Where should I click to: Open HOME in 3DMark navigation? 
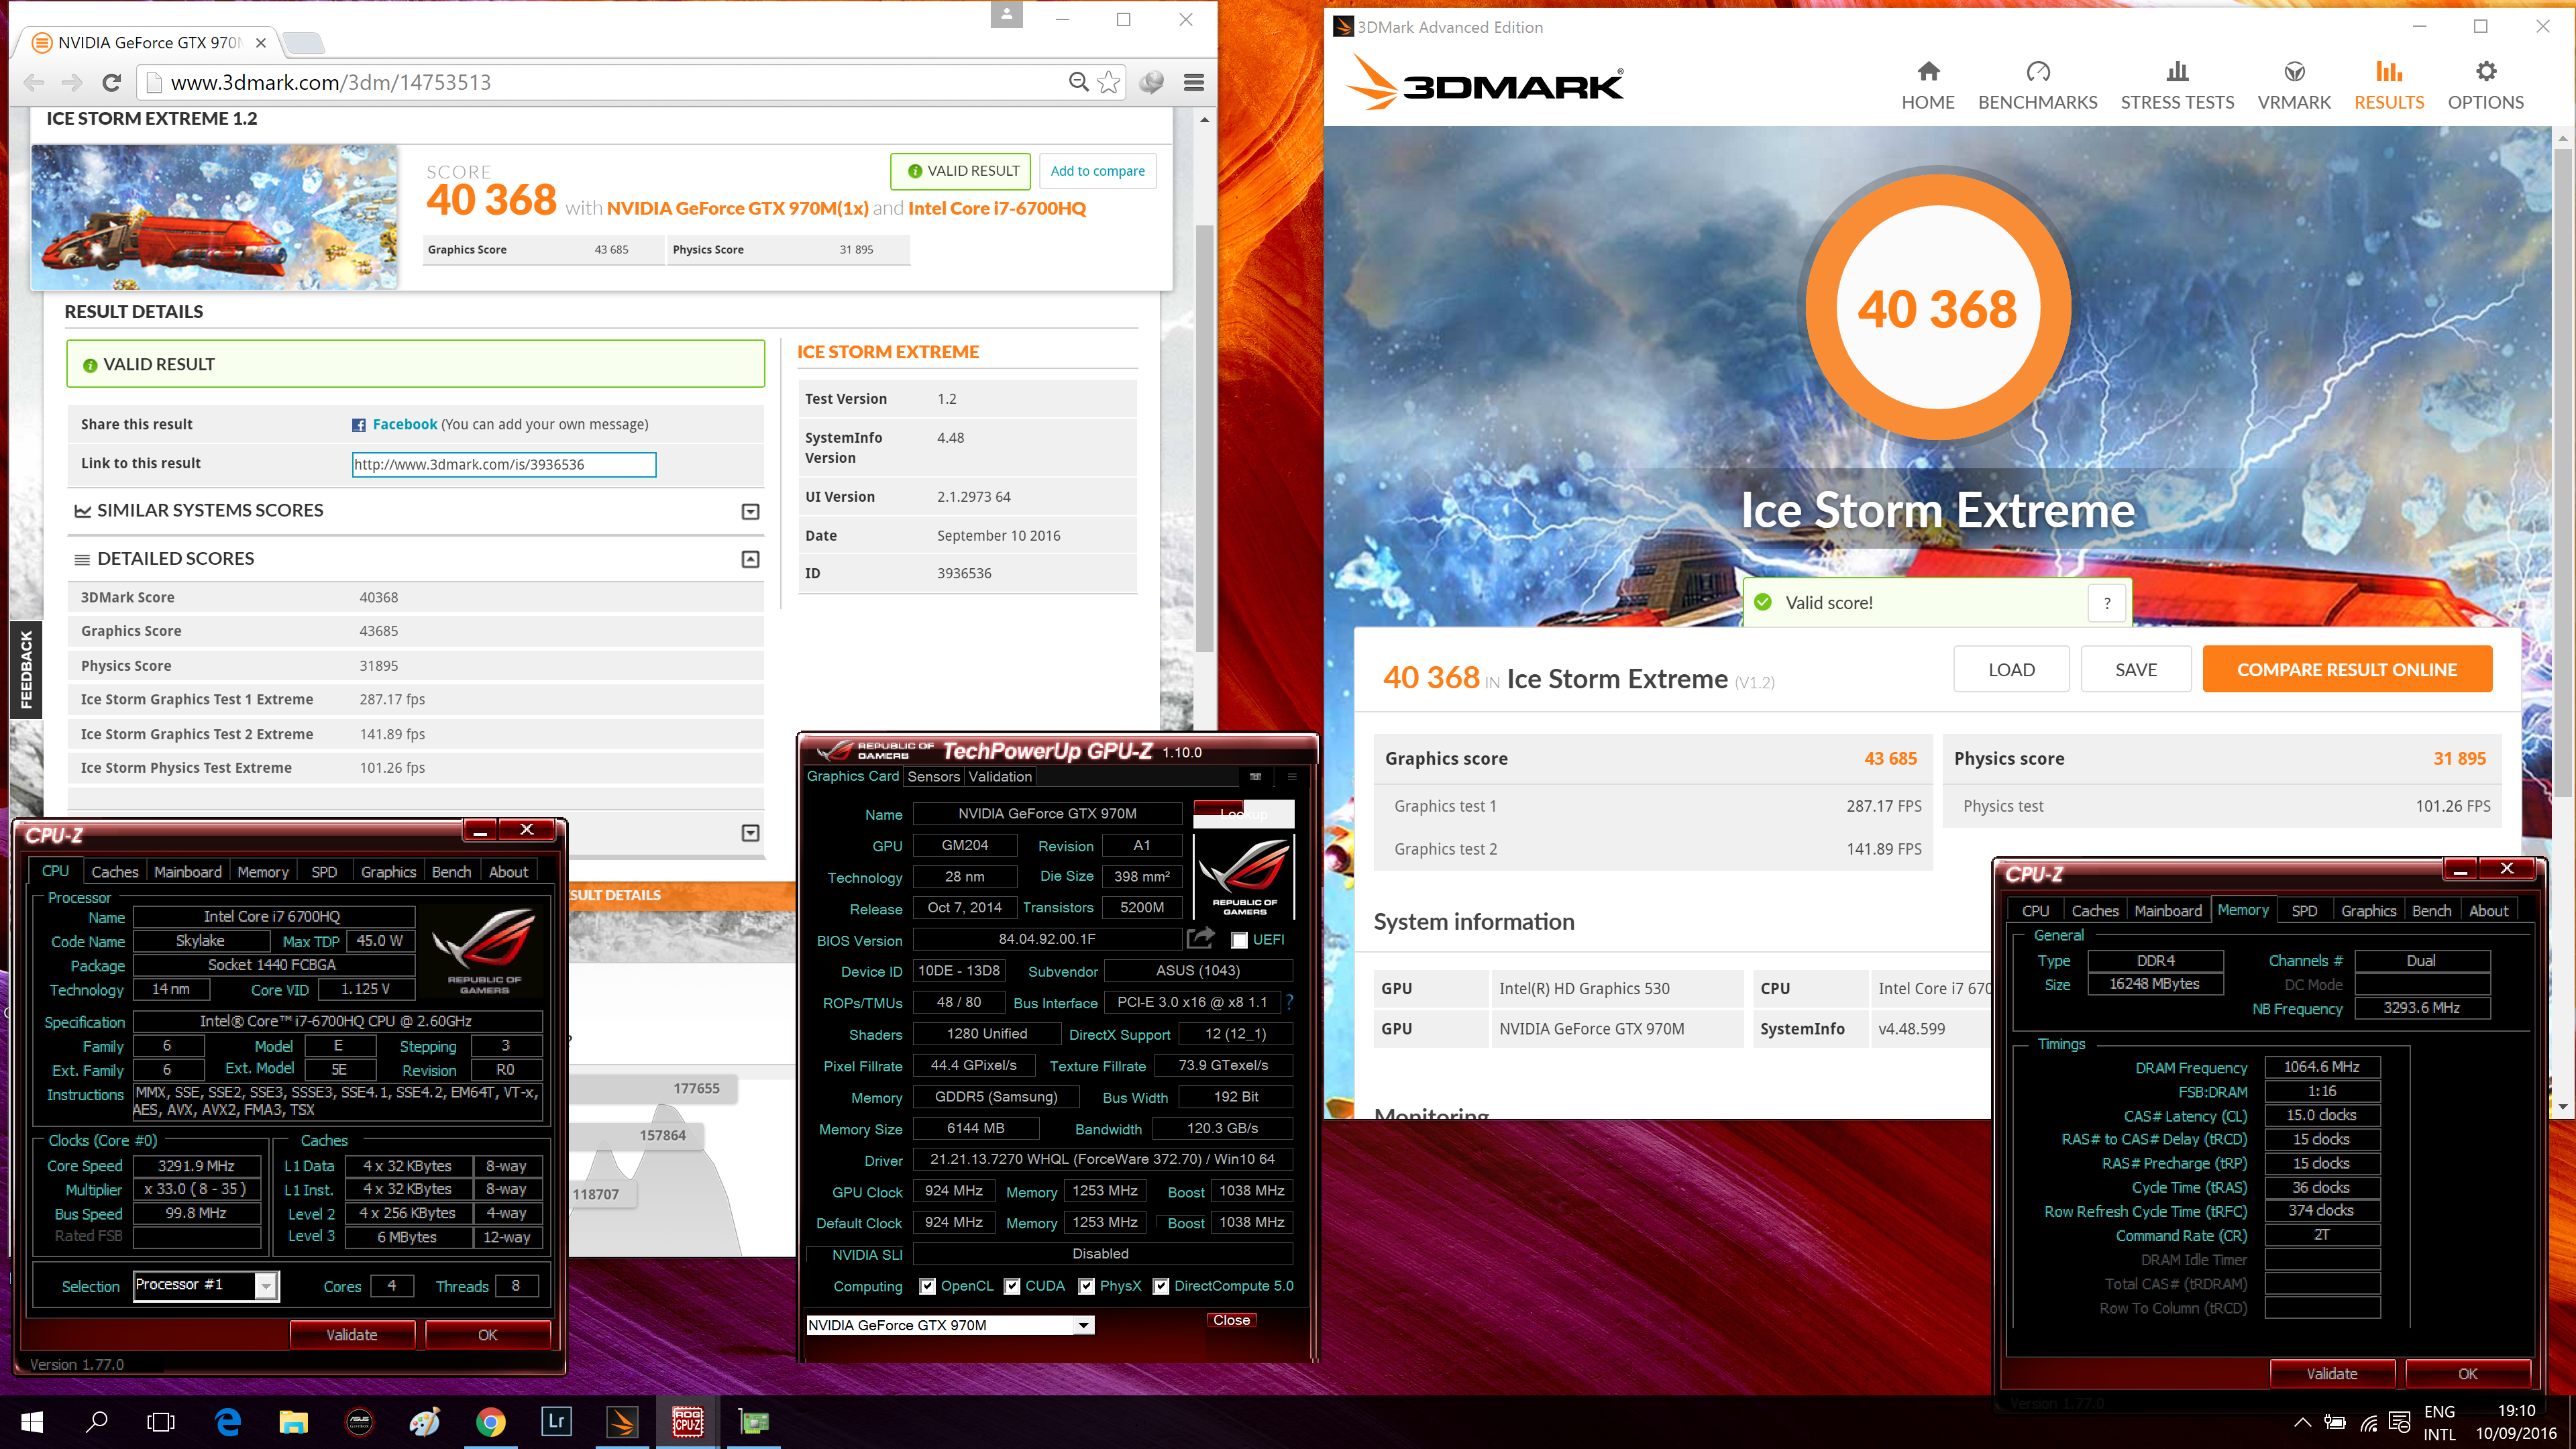tap(1927, 85)
